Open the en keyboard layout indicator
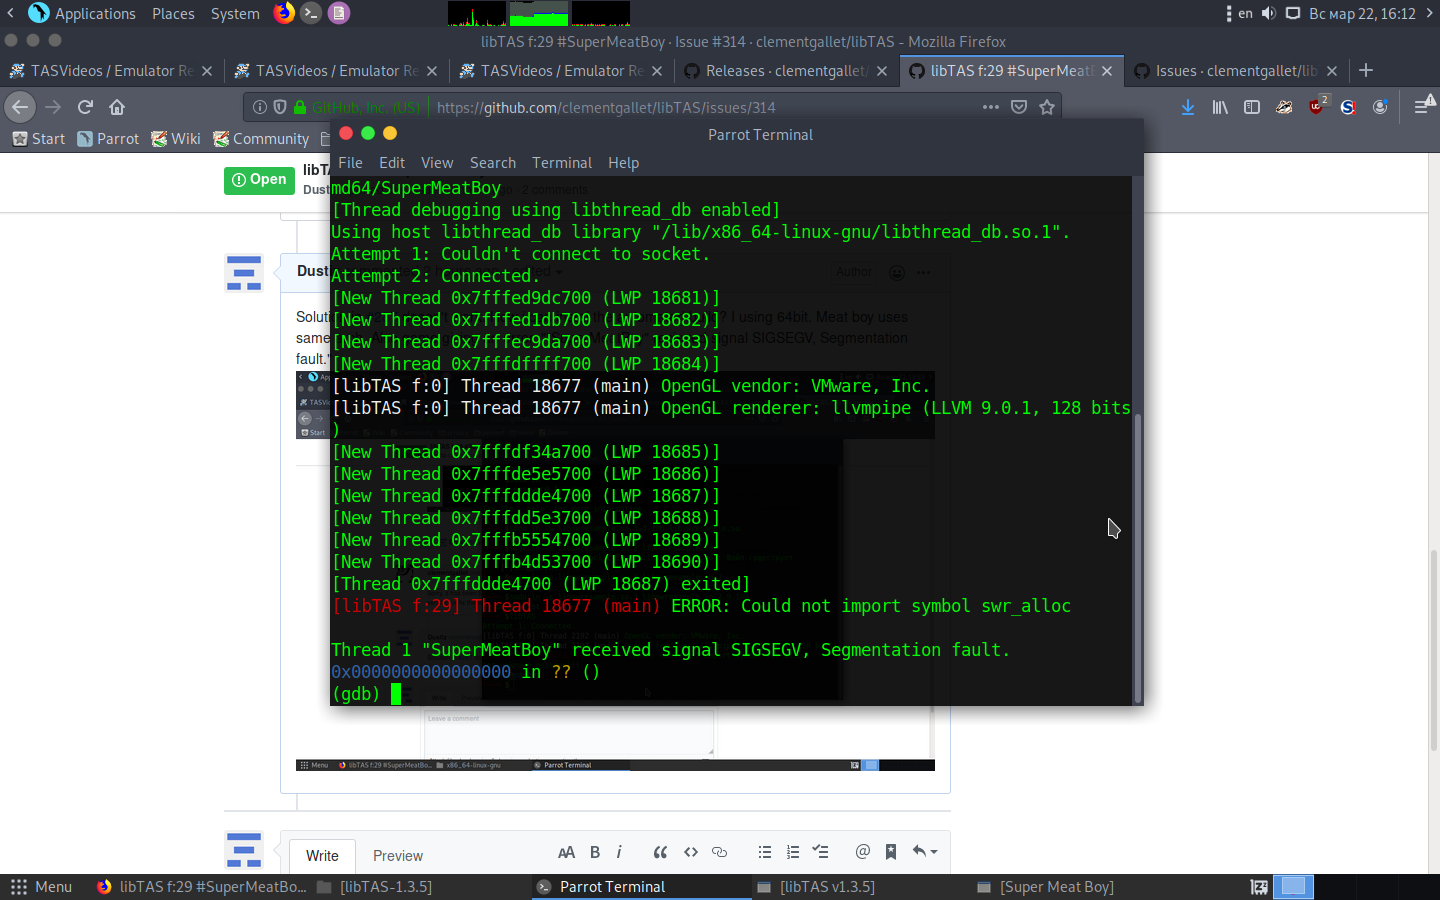This screenshot has width=1440, height=900. point(1245,13)
